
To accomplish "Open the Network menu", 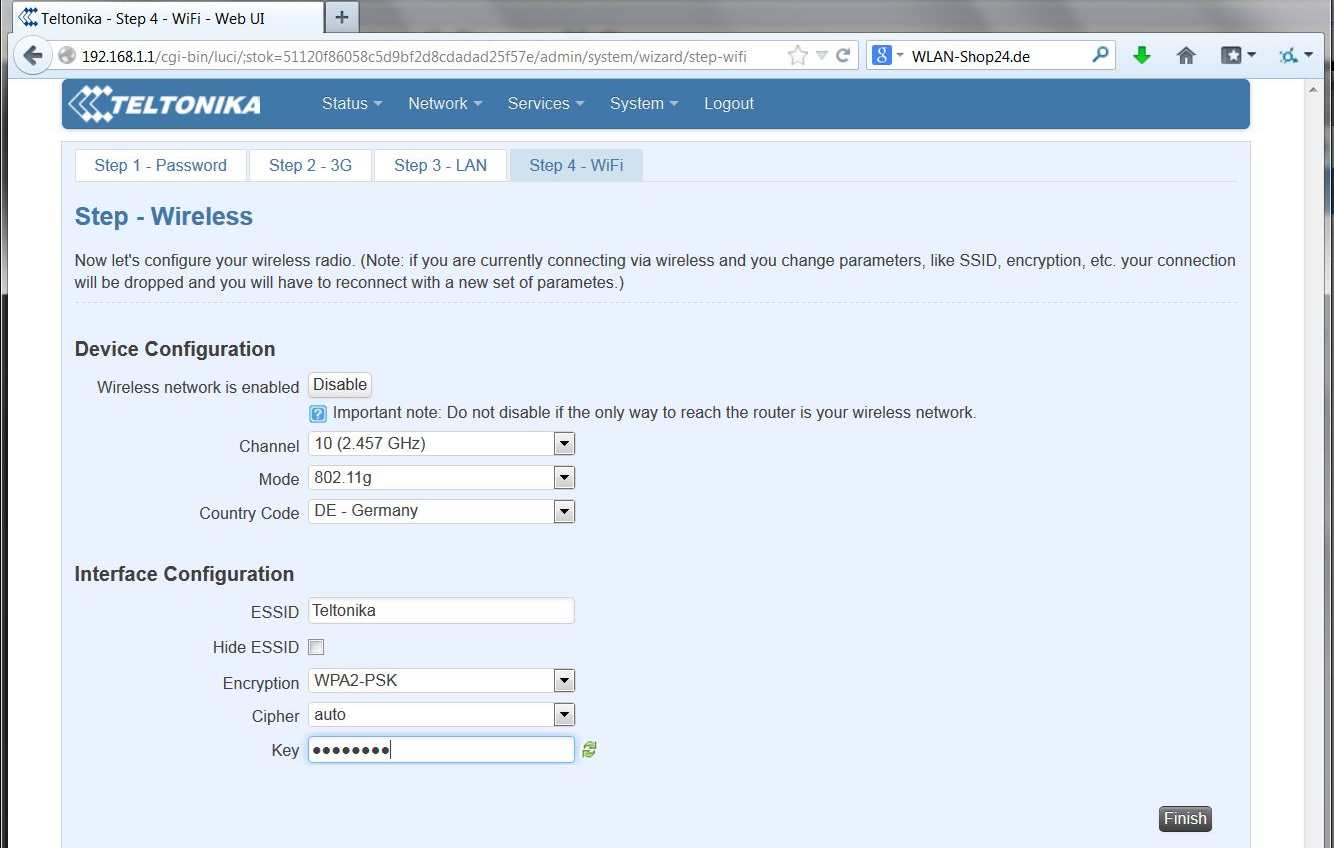I will (445, 104).
